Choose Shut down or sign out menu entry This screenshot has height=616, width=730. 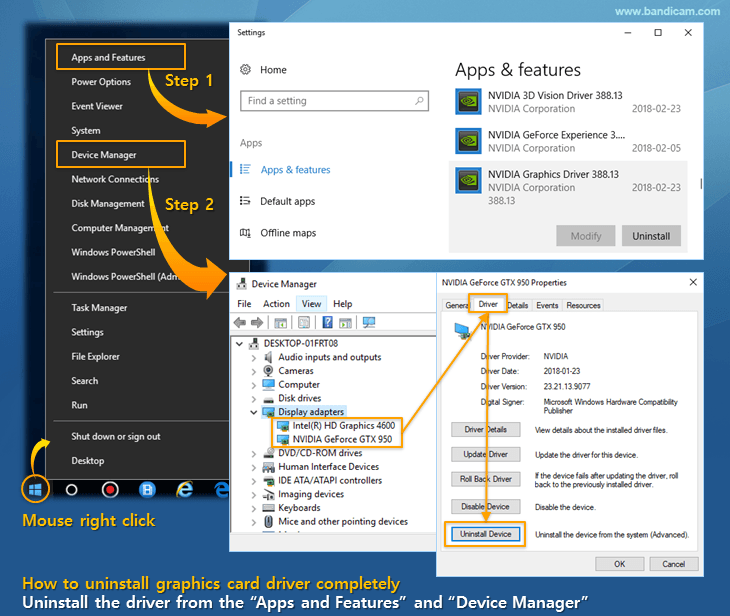(x=115, y=436)
